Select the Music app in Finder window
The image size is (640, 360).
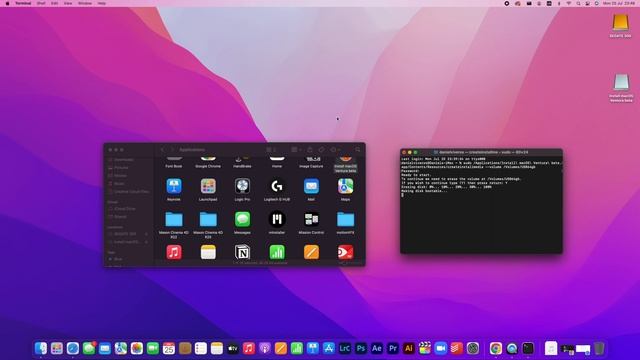(x=174, y=252)
